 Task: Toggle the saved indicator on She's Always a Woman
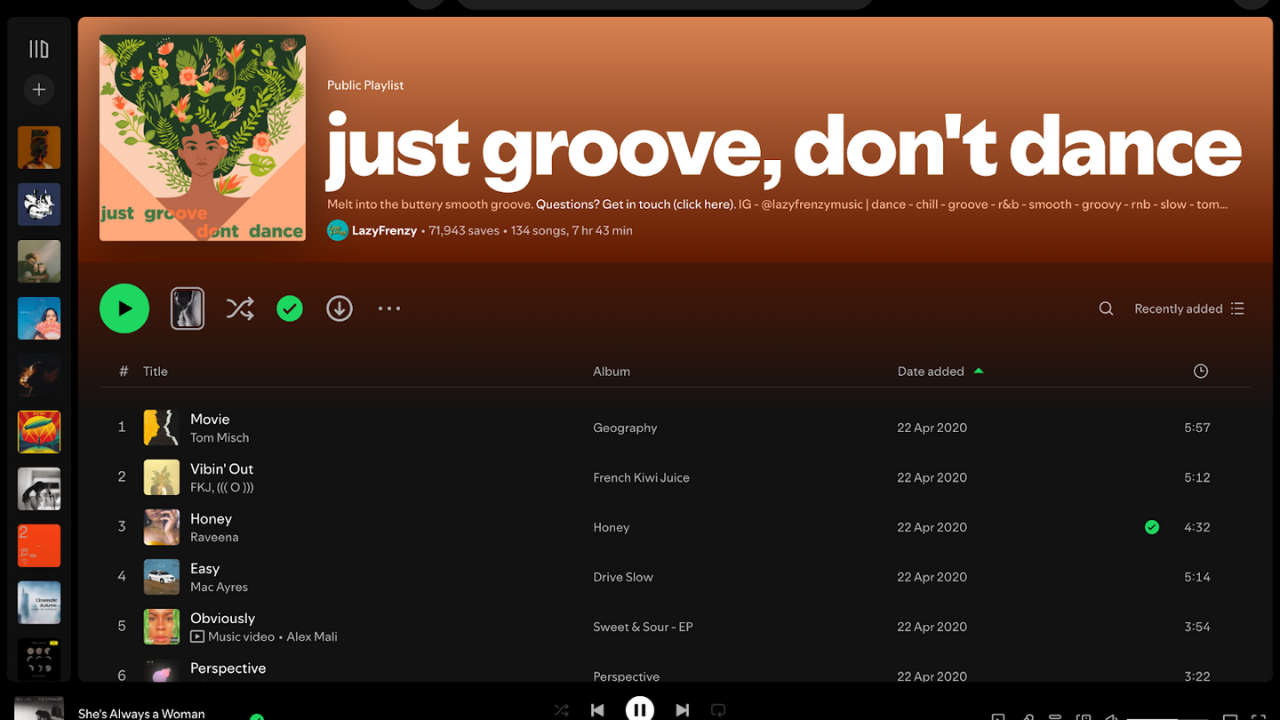click(x=256, y=716)
